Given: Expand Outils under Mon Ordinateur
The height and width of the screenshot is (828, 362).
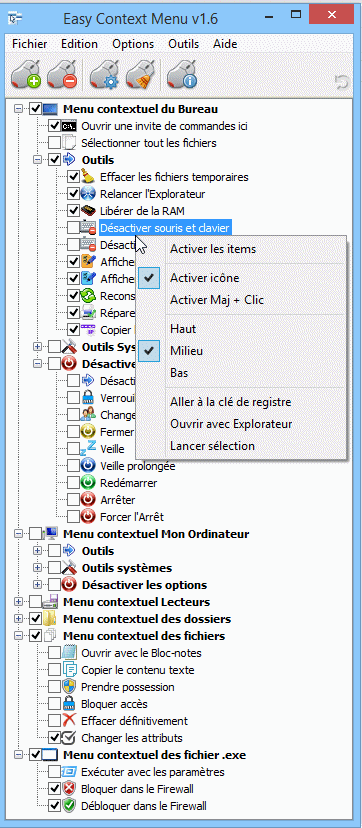Looking at the screenshot, I should coord(37,551).
